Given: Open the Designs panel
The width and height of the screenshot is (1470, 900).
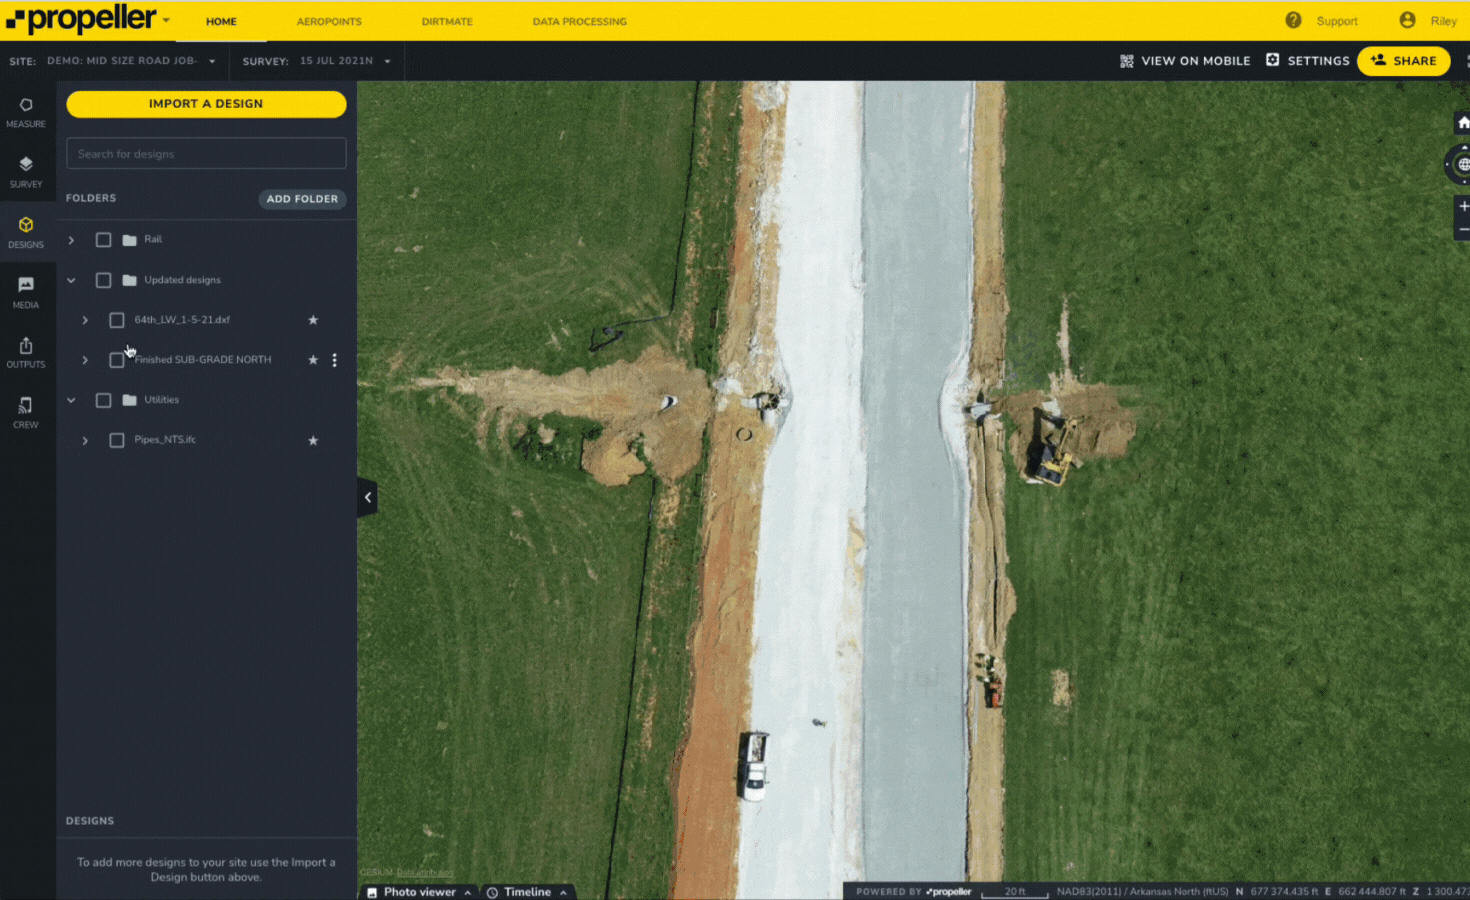Looking at the screenshot, I should (26, 230).
